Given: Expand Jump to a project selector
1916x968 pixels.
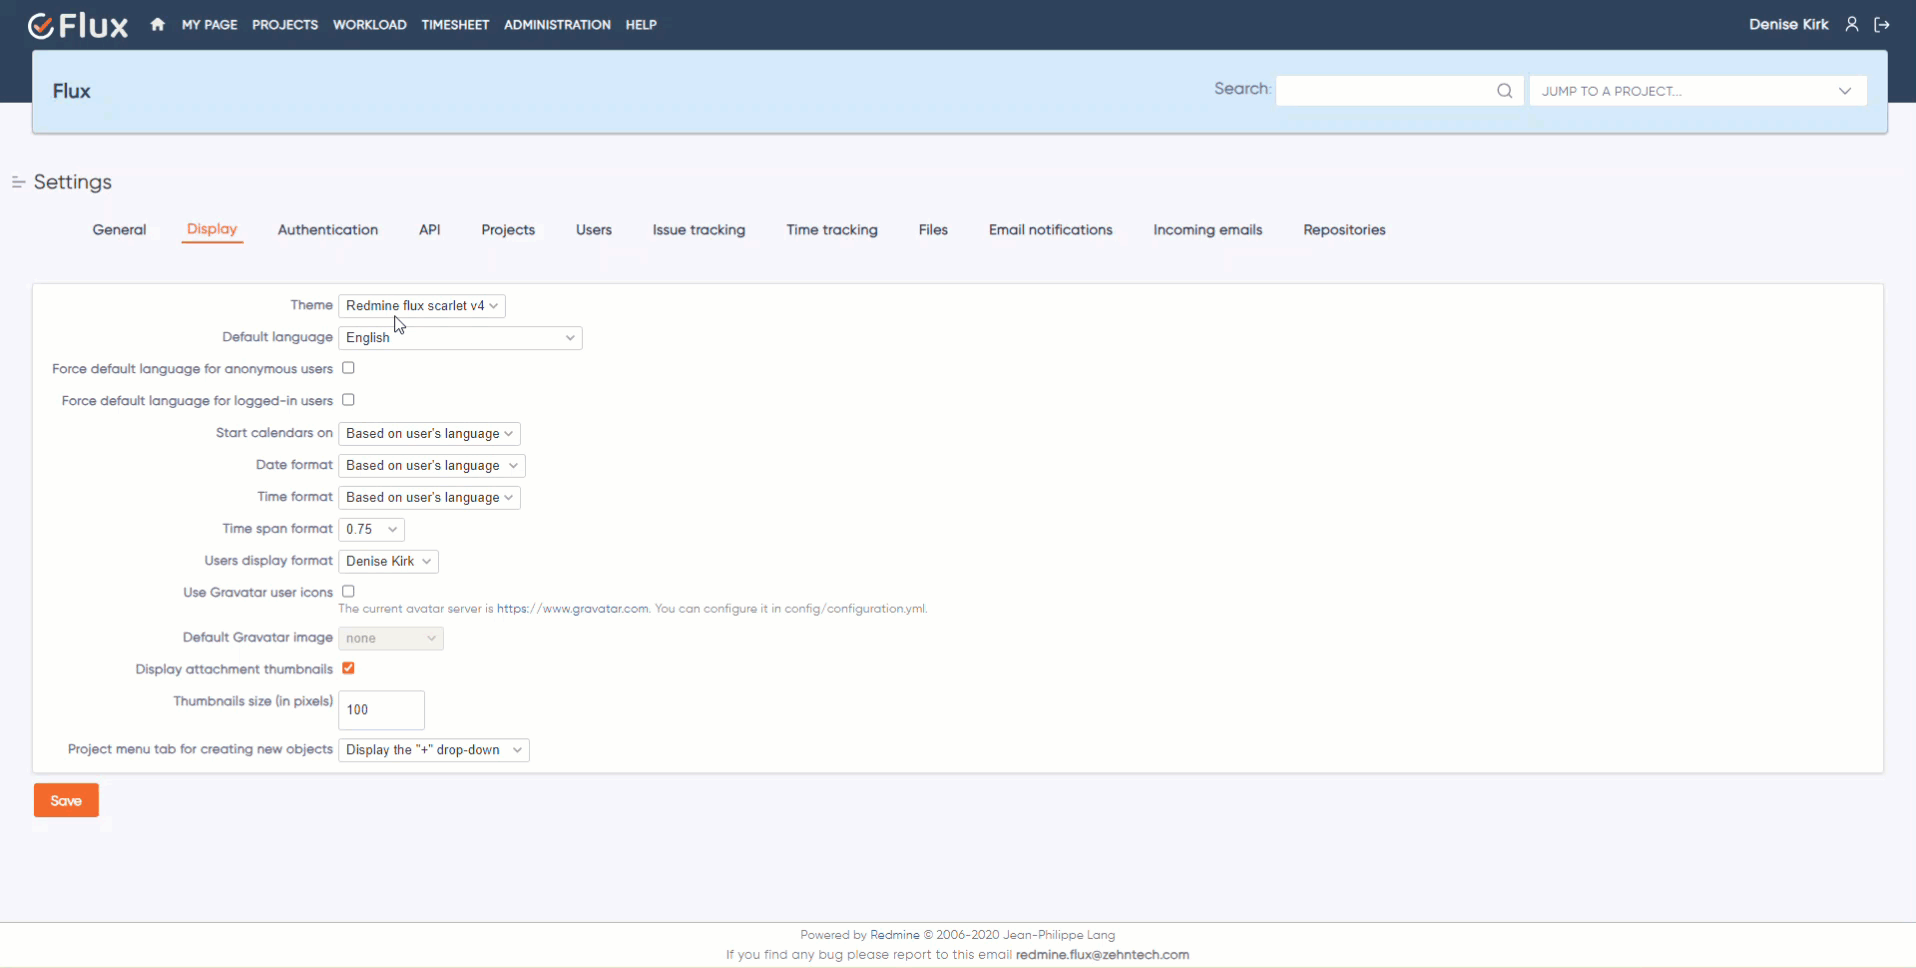Looking at the screenshot, I should coord(1697,91).
